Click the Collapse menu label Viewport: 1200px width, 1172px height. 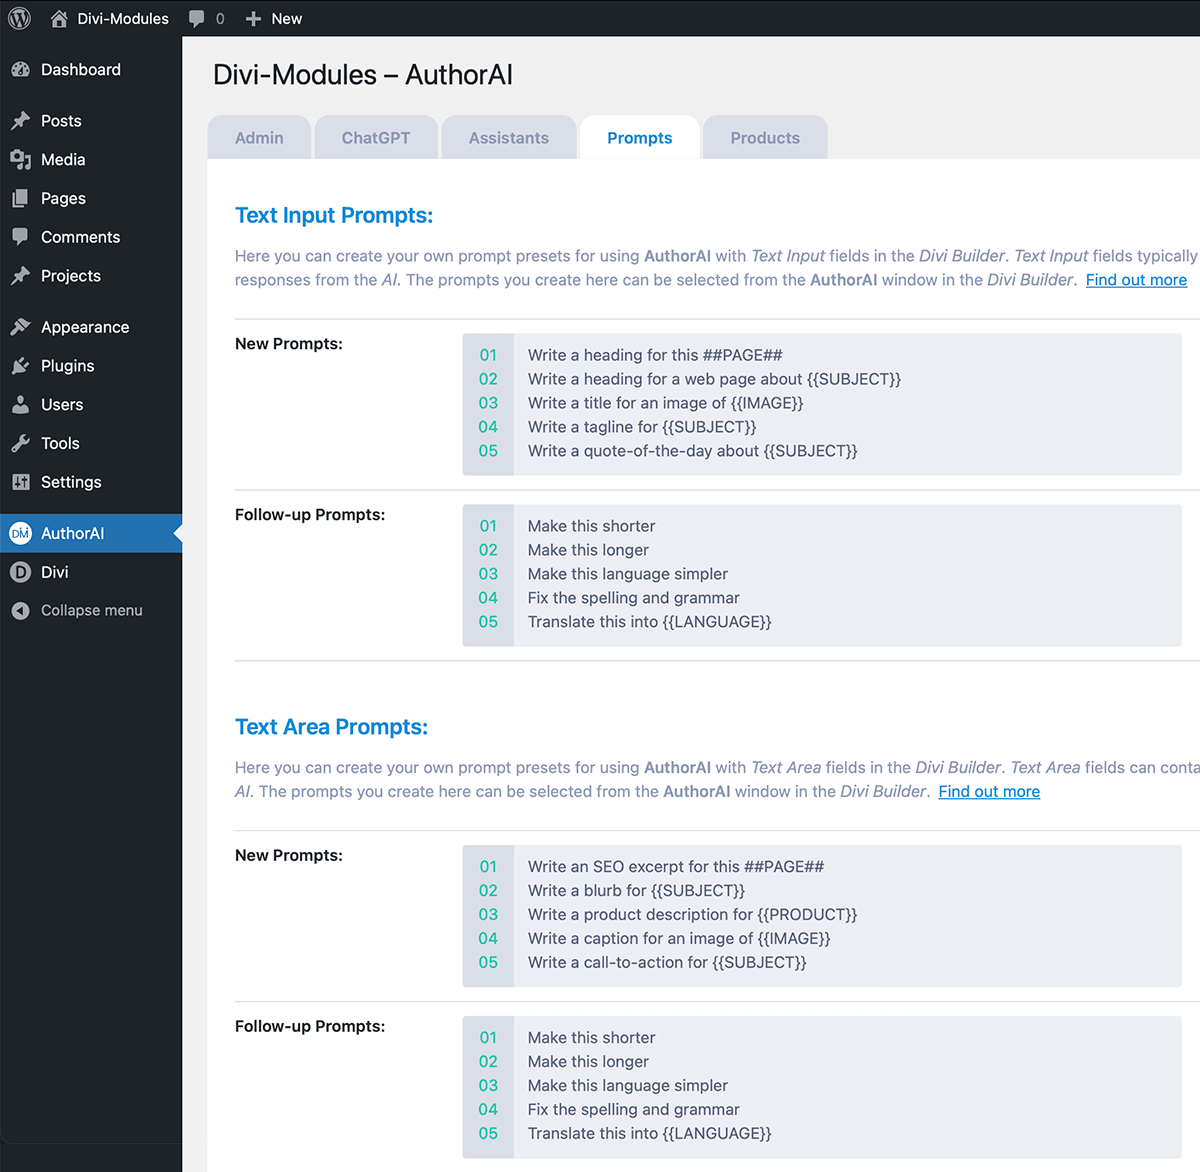pos(92,611)
